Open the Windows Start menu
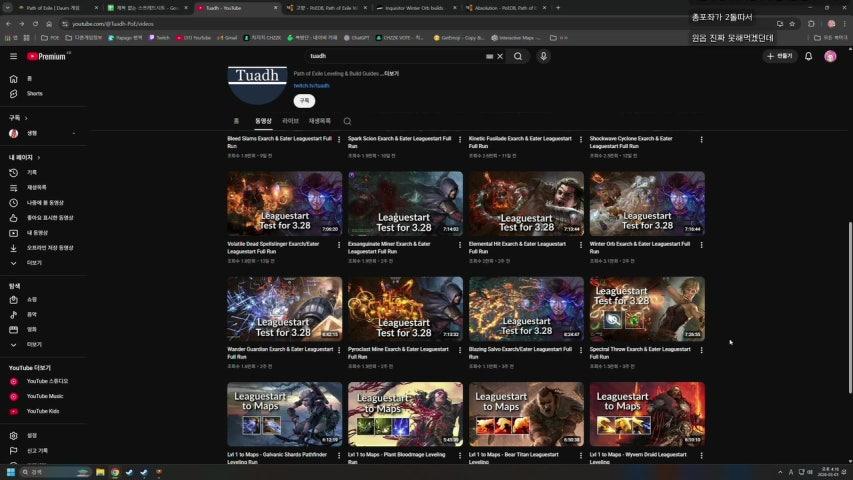 click(x=12, y=472)
